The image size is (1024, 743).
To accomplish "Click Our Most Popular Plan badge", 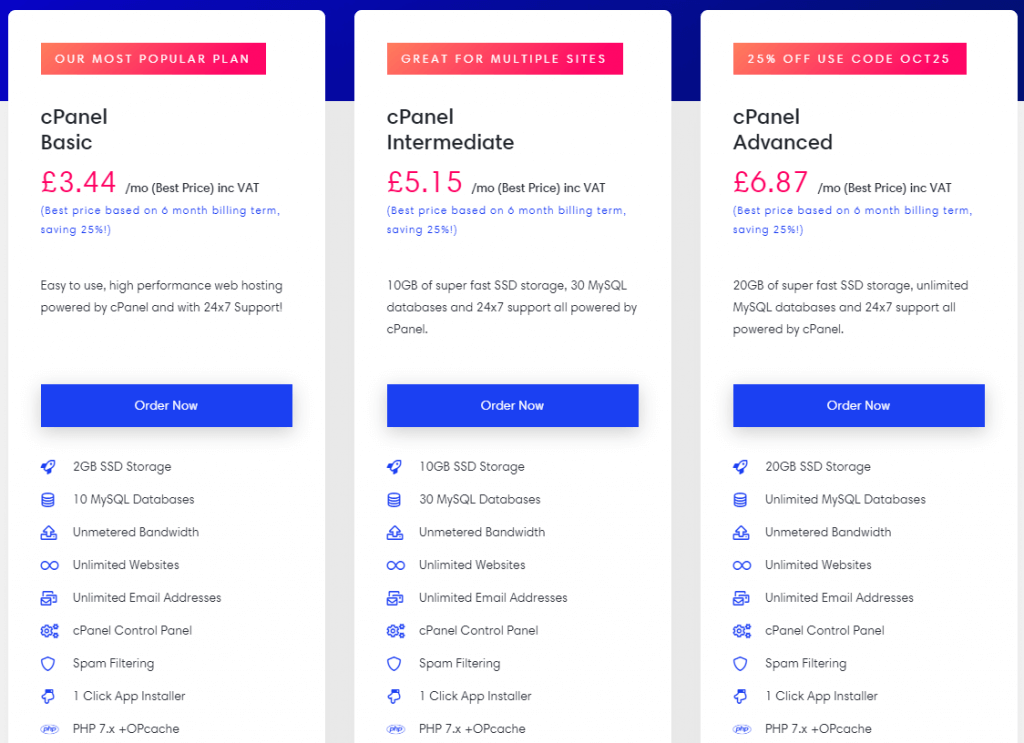I will [x=153, y=59].
